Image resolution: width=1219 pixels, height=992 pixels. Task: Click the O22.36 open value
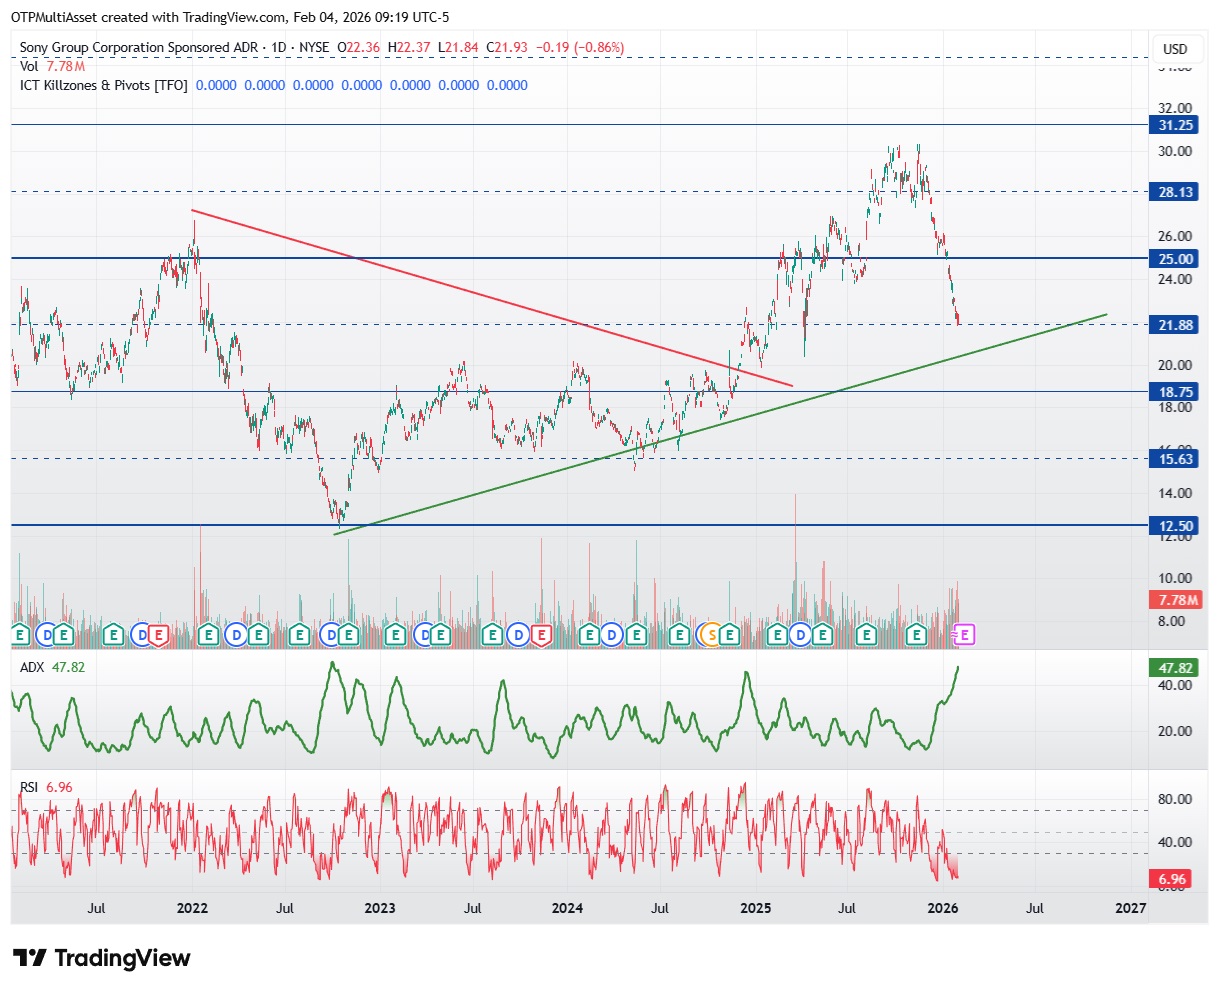point(359,48)
